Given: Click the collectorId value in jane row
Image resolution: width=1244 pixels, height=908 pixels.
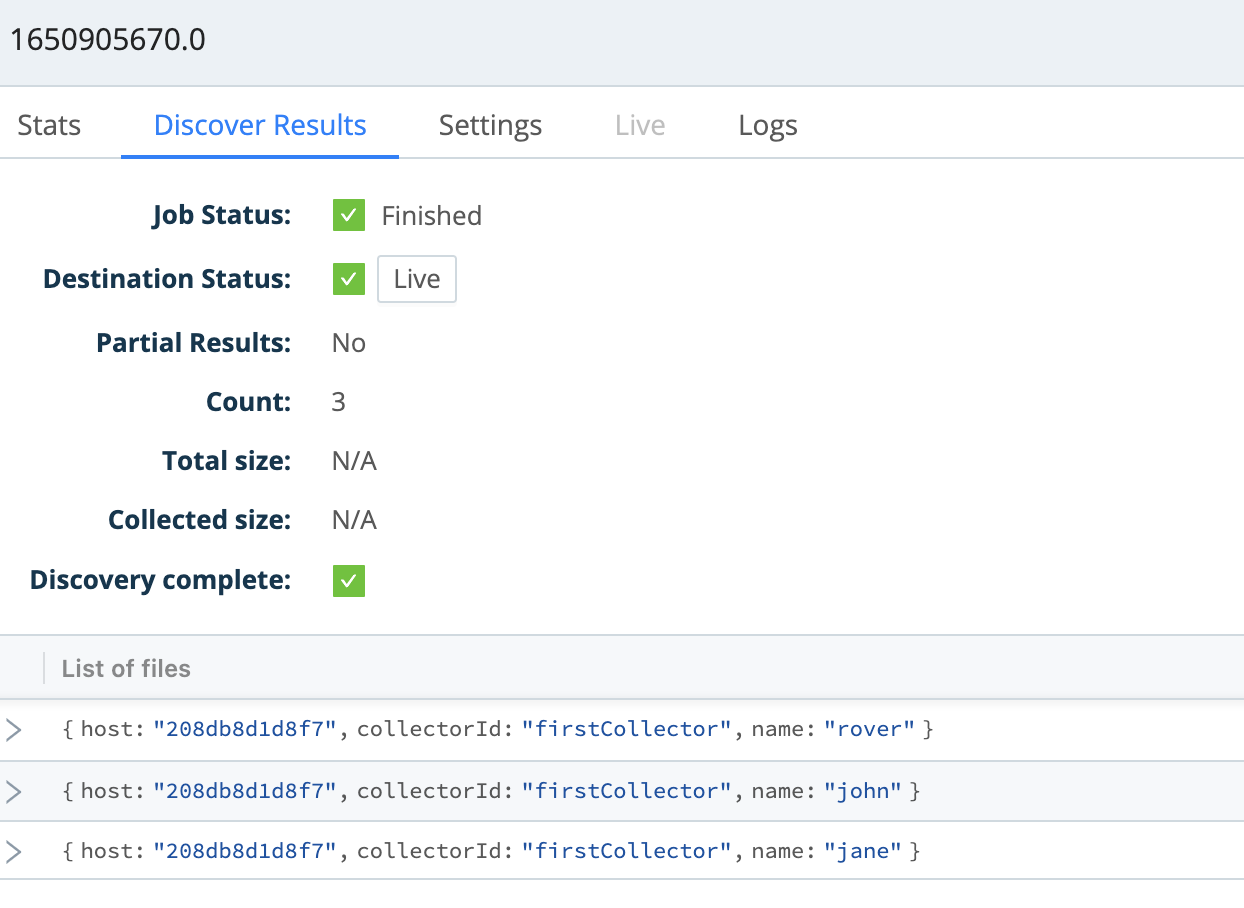Looking at the screenshot, I should pyautogui.click(x=626, y=852).
